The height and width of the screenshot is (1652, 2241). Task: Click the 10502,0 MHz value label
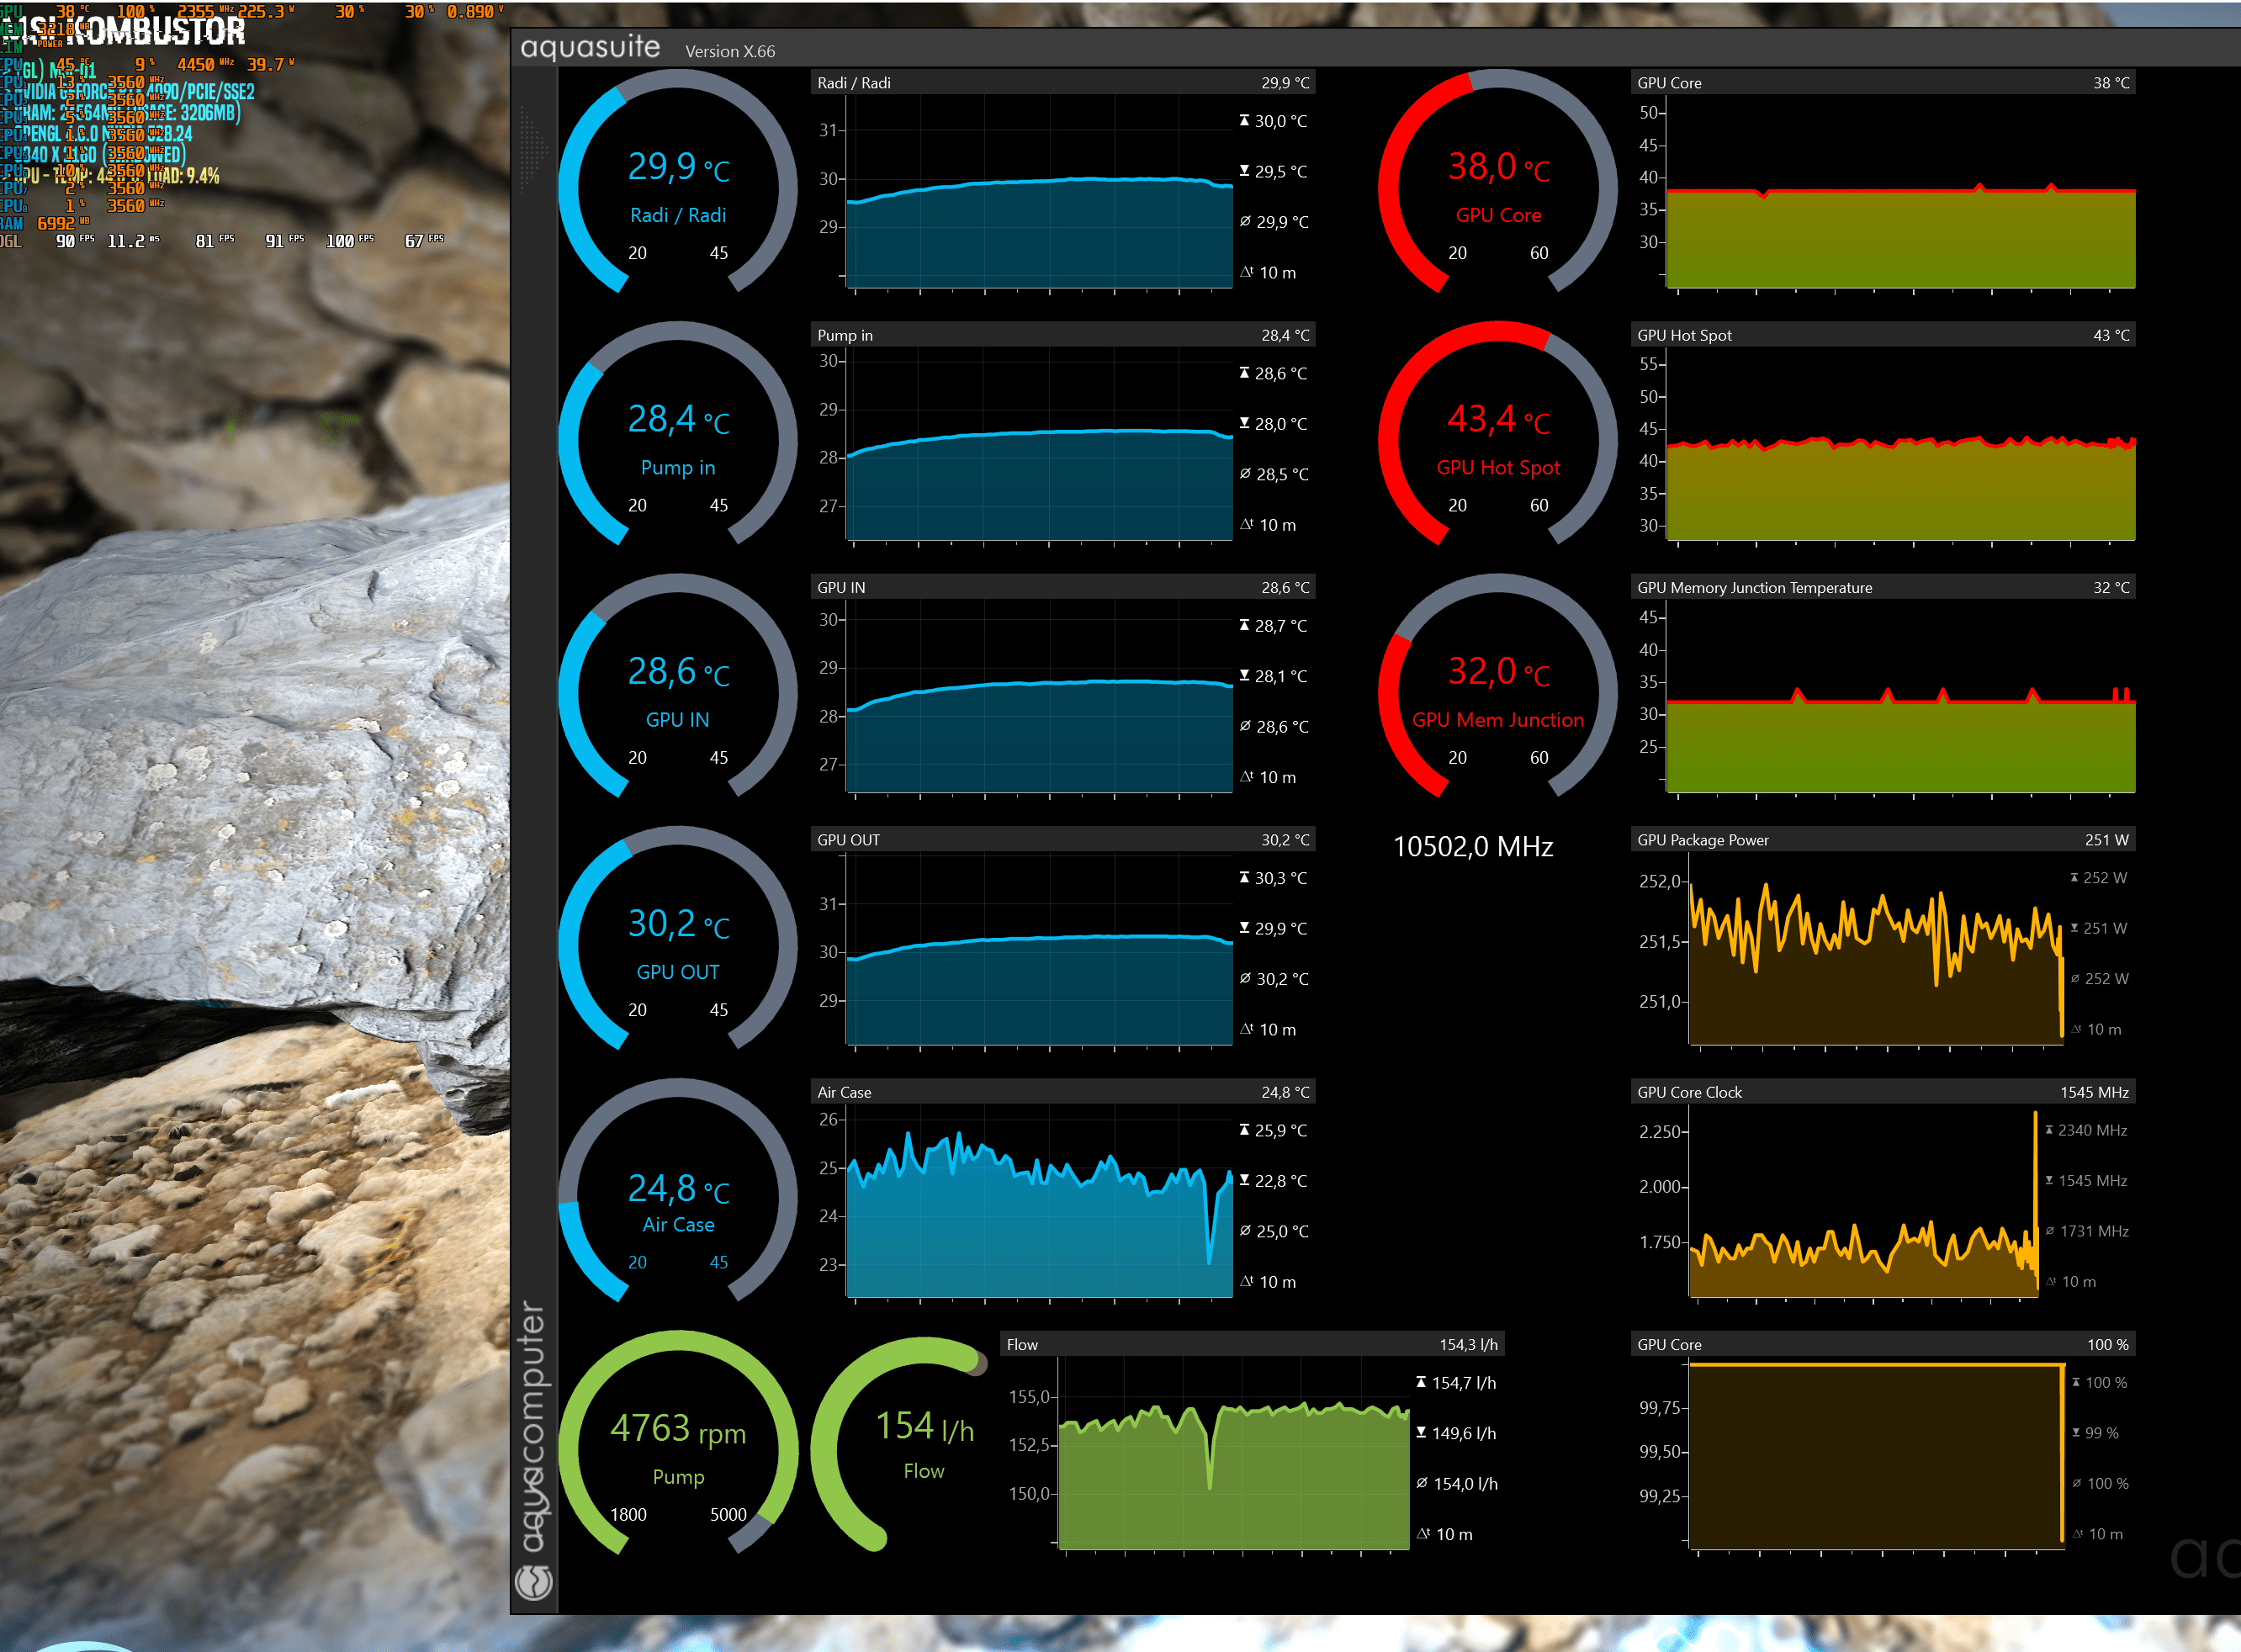pyautogui.click(x=1472, y=847)
